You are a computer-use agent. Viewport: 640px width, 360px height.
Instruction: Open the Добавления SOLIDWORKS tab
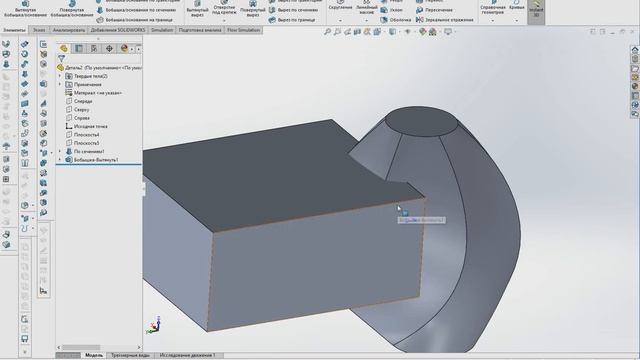118,30
